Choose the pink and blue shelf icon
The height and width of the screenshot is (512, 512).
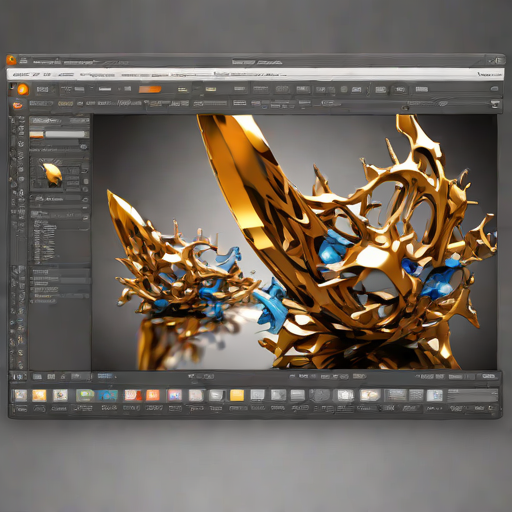coord(175,395)
